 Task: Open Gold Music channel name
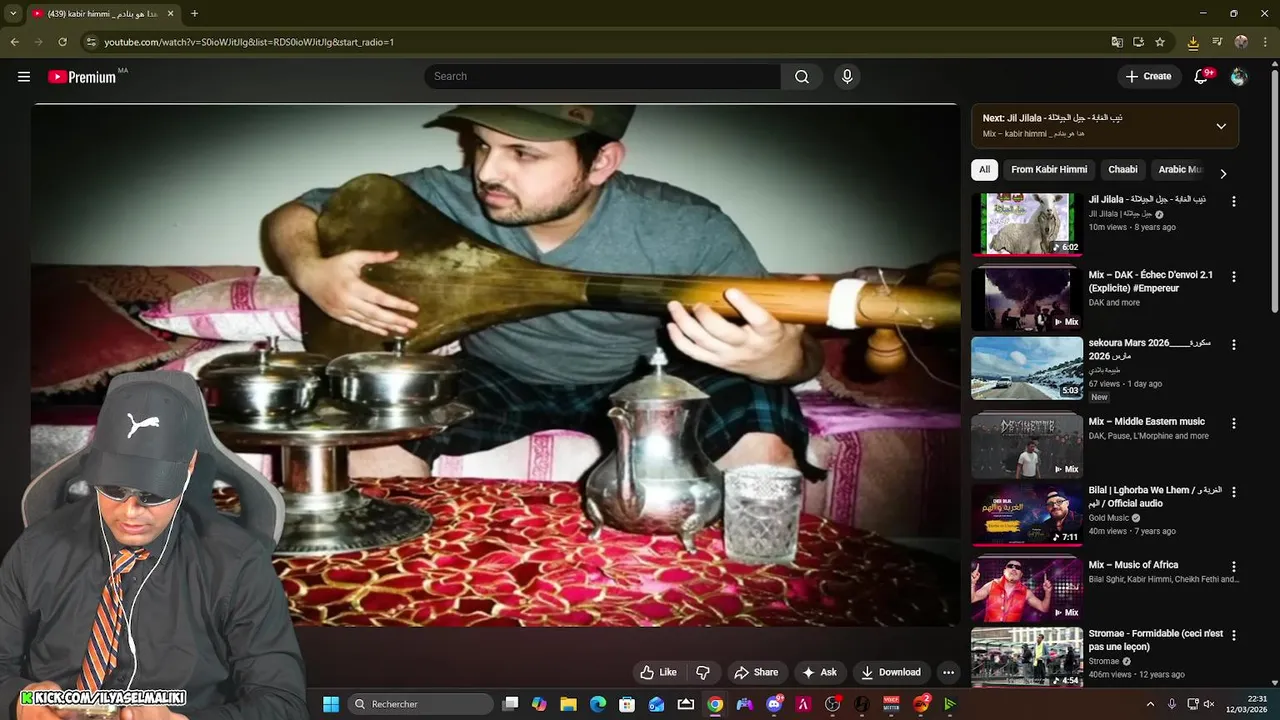1108,518
